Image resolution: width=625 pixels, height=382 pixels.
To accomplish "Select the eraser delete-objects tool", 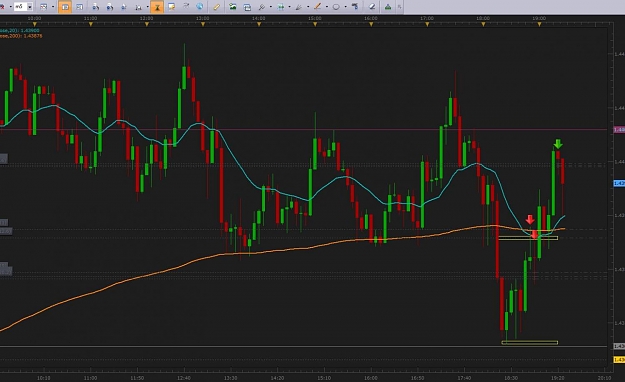I will click(371, 7).
